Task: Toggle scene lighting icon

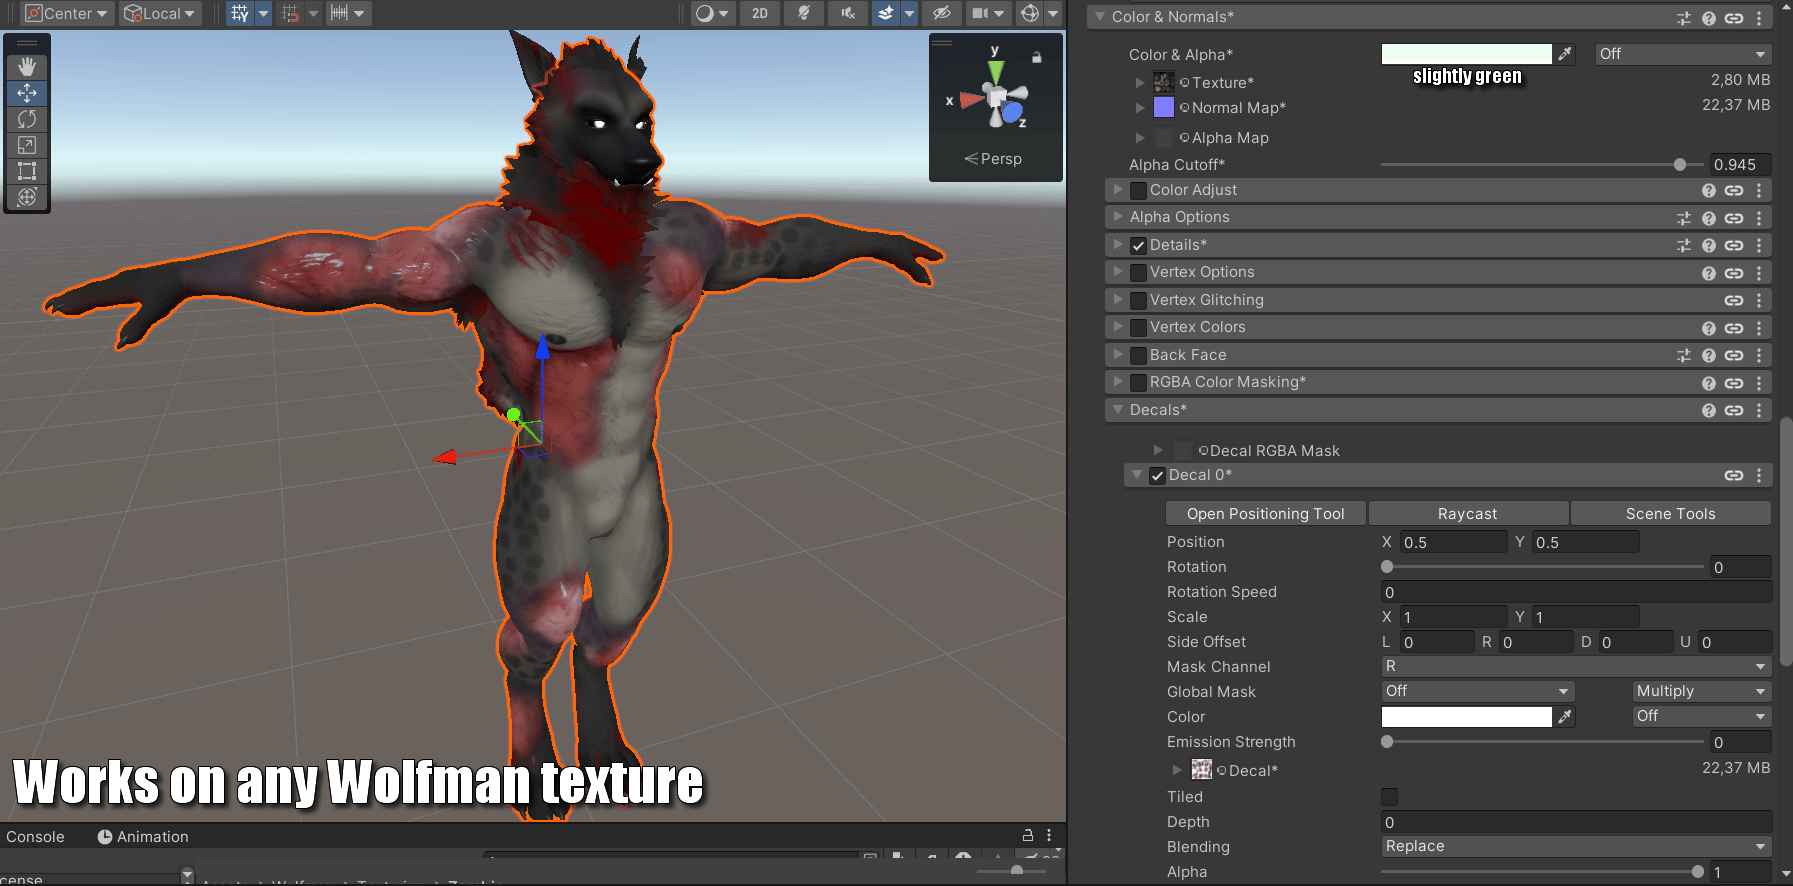Action: click(804, 13)
